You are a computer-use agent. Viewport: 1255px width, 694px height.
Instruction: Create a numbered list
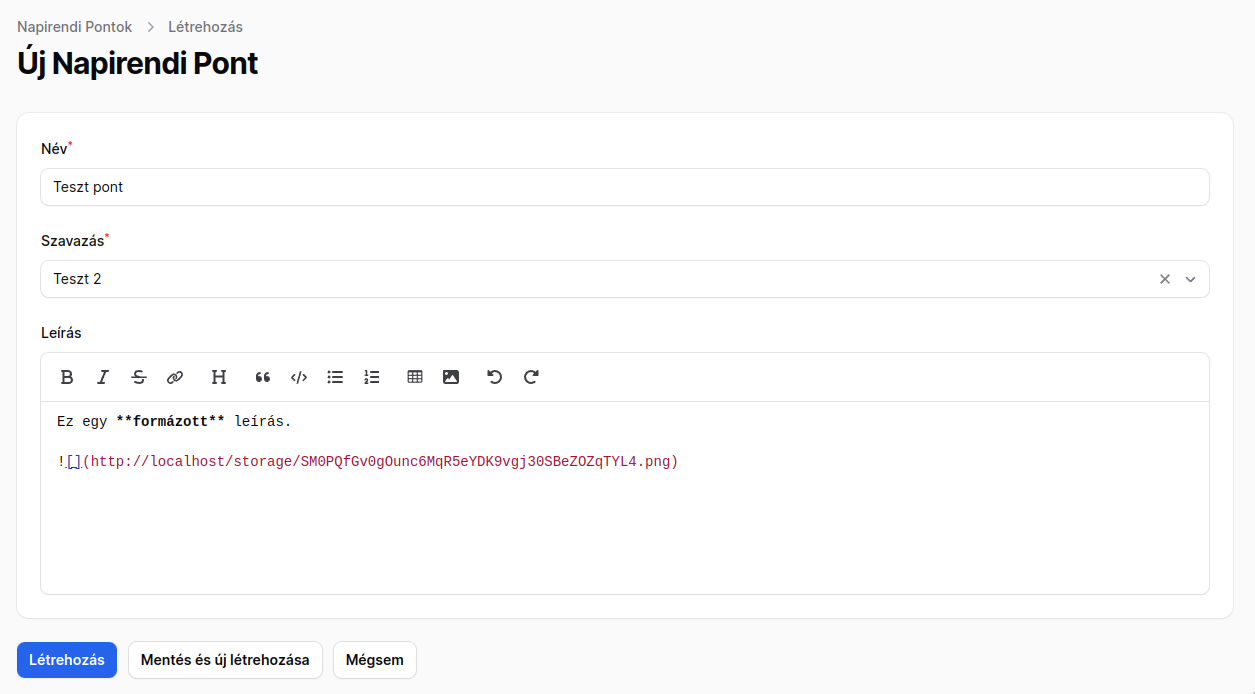(371, 377)
